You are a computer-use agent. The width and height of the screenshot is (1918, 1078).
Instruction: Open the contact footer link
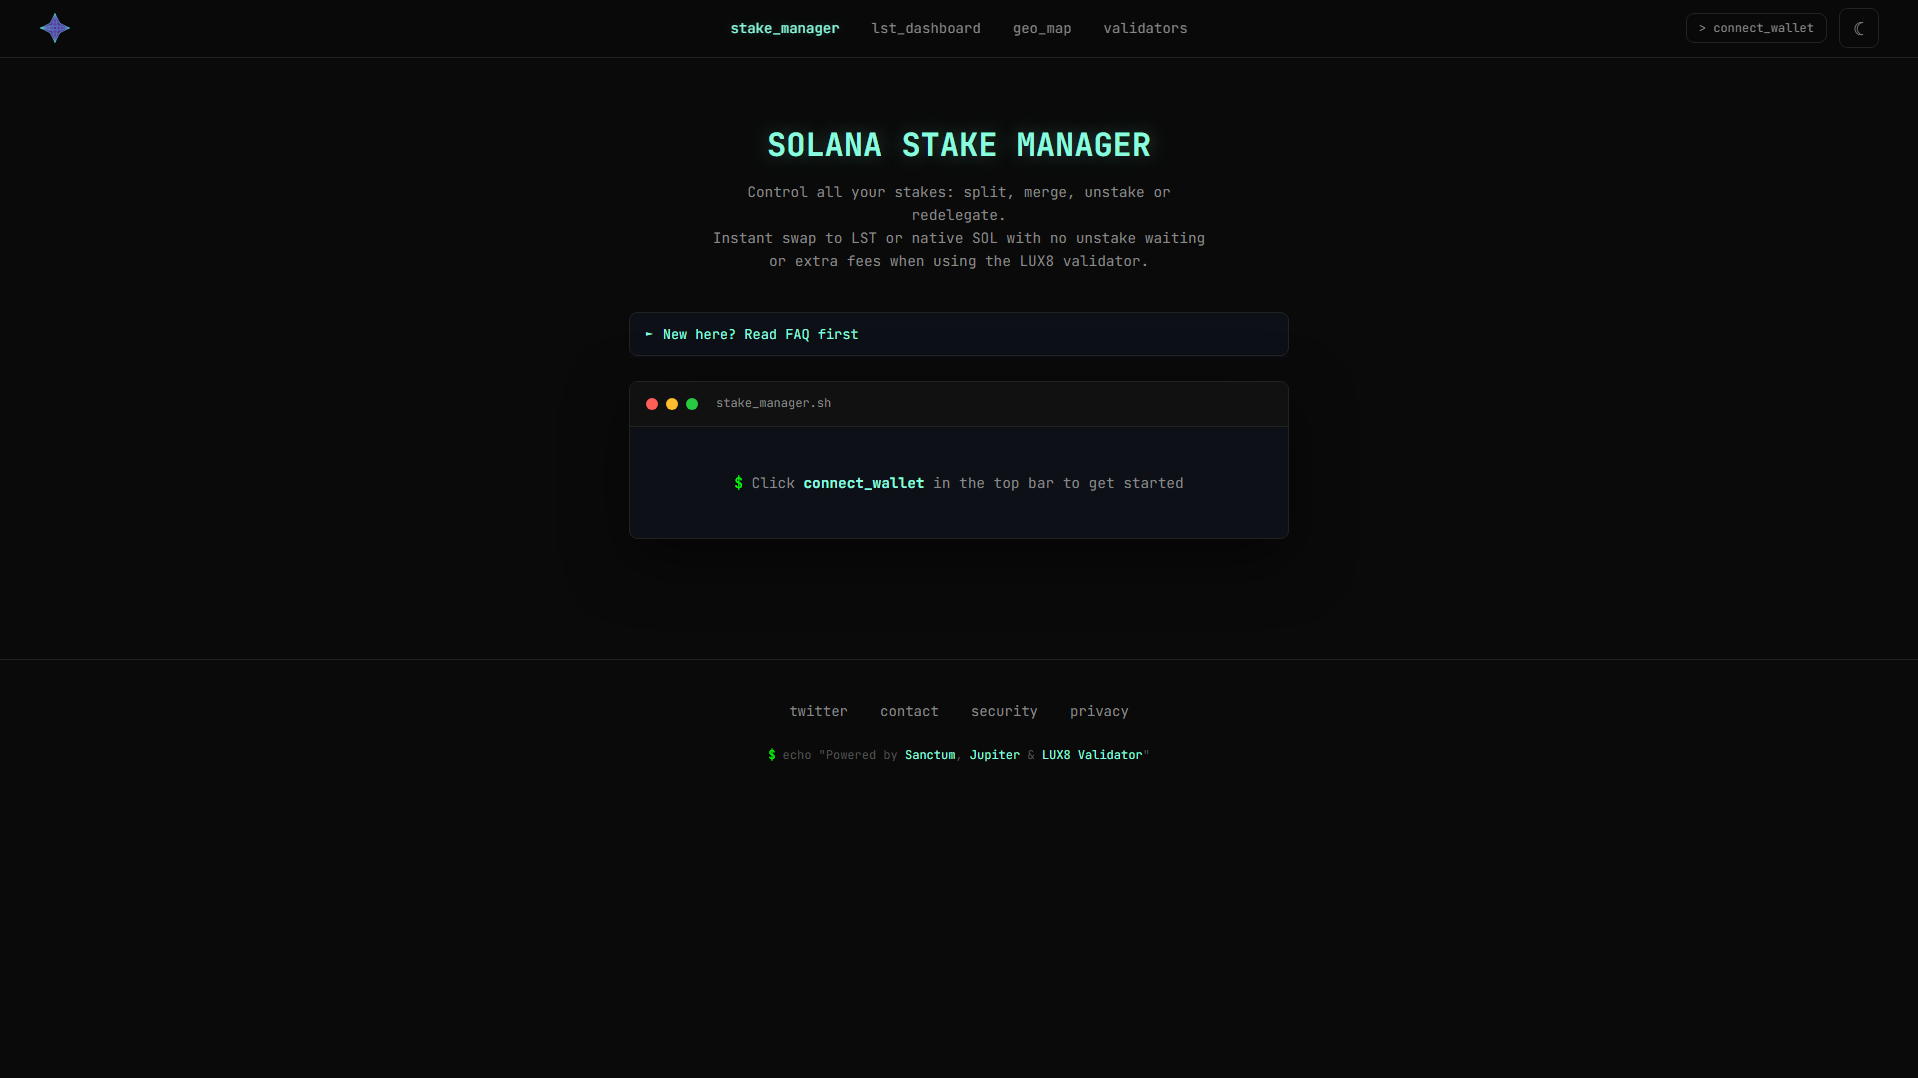coord(909,711)
